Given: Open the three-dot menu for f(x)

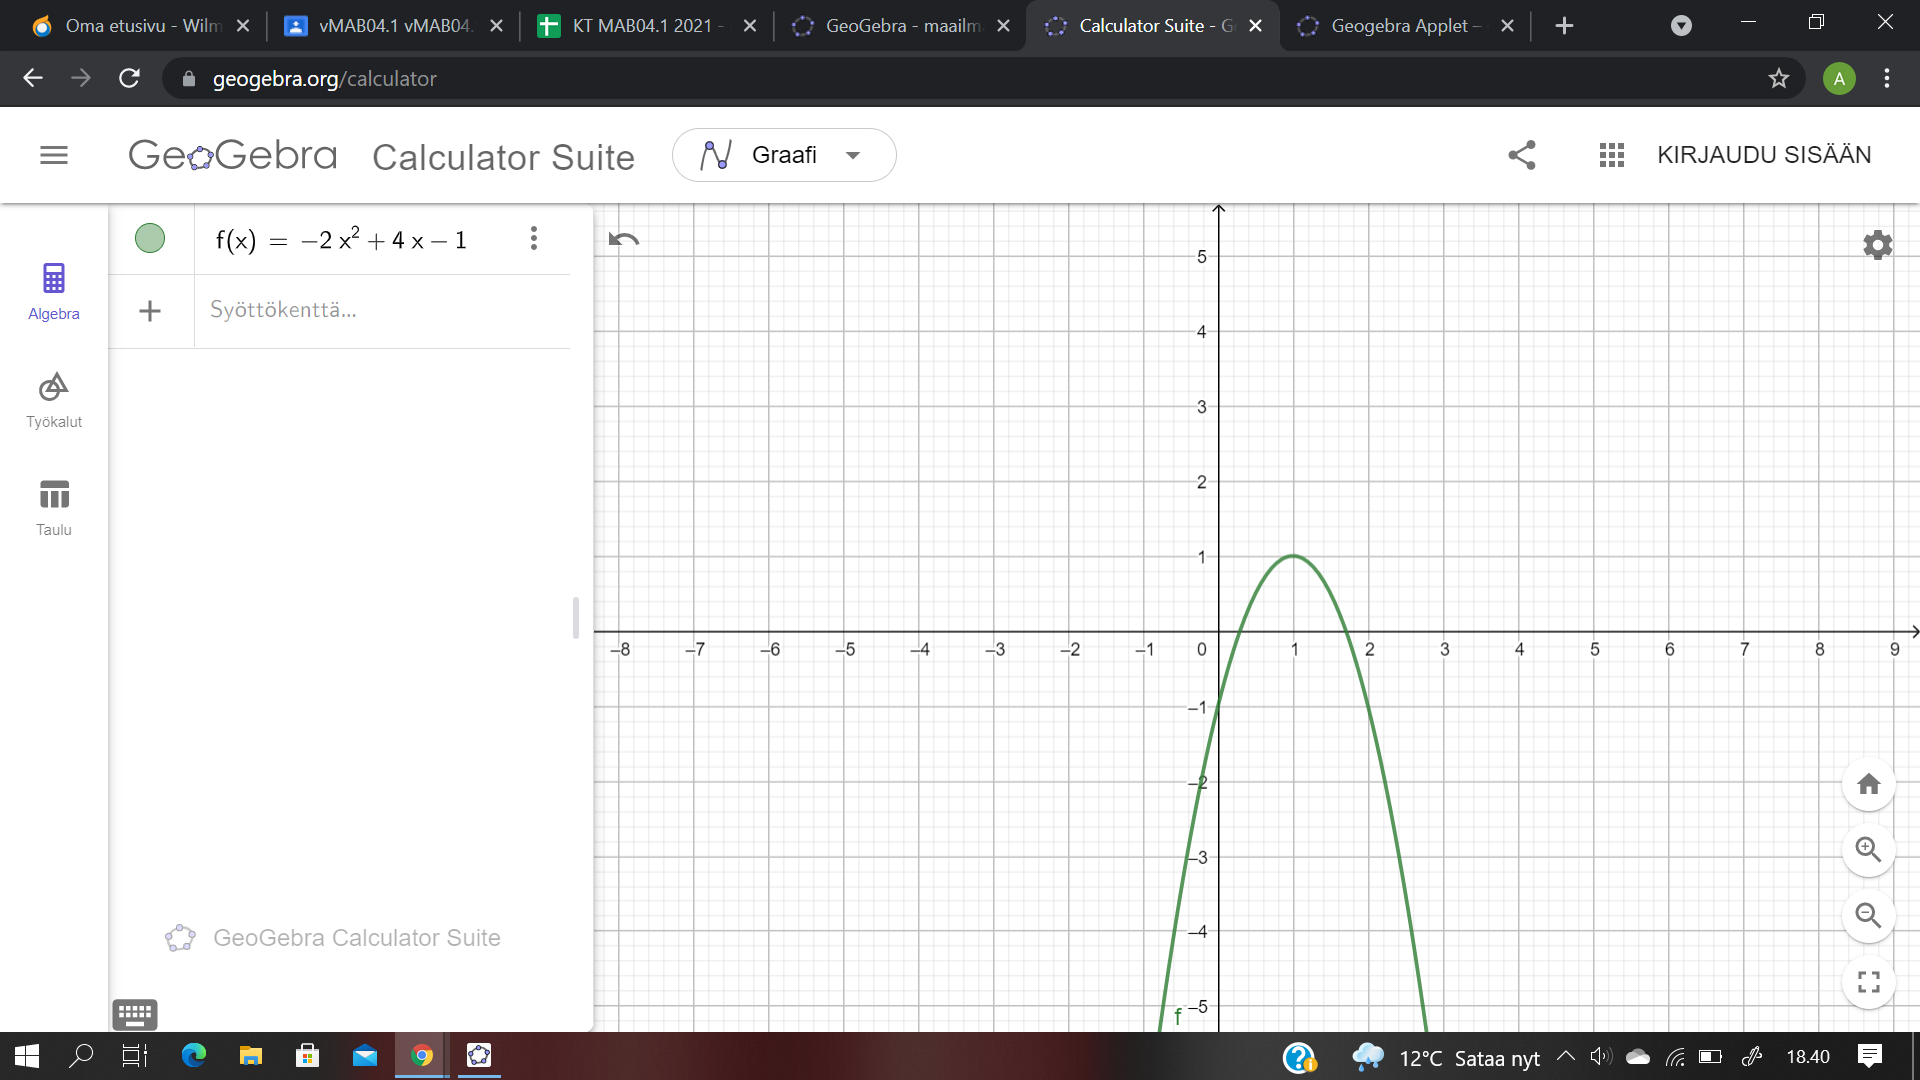Looking at the screenshot, I should (534, 238).
